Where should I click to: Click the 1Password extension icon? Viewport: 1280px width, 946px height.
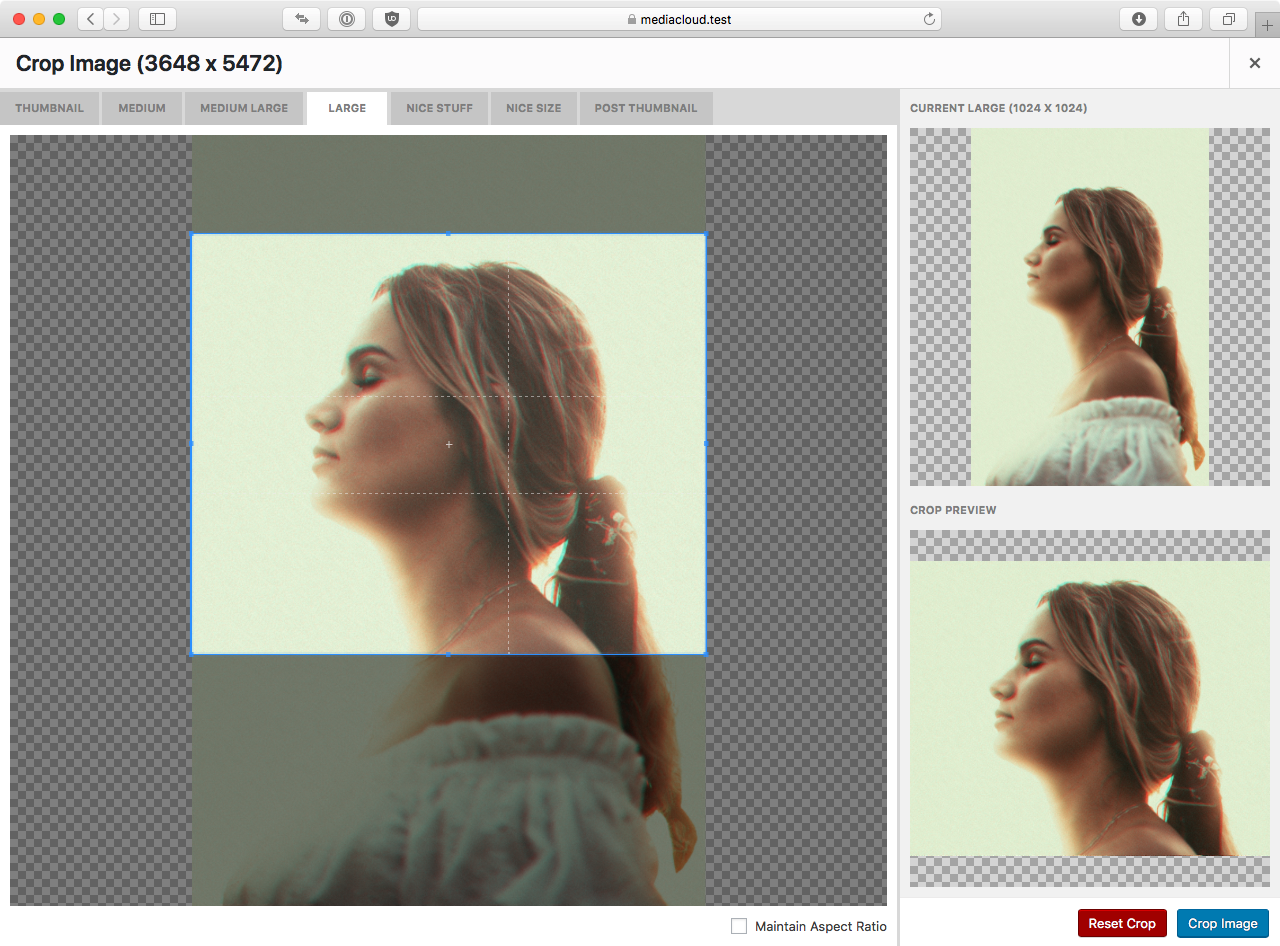pos(346,19)
